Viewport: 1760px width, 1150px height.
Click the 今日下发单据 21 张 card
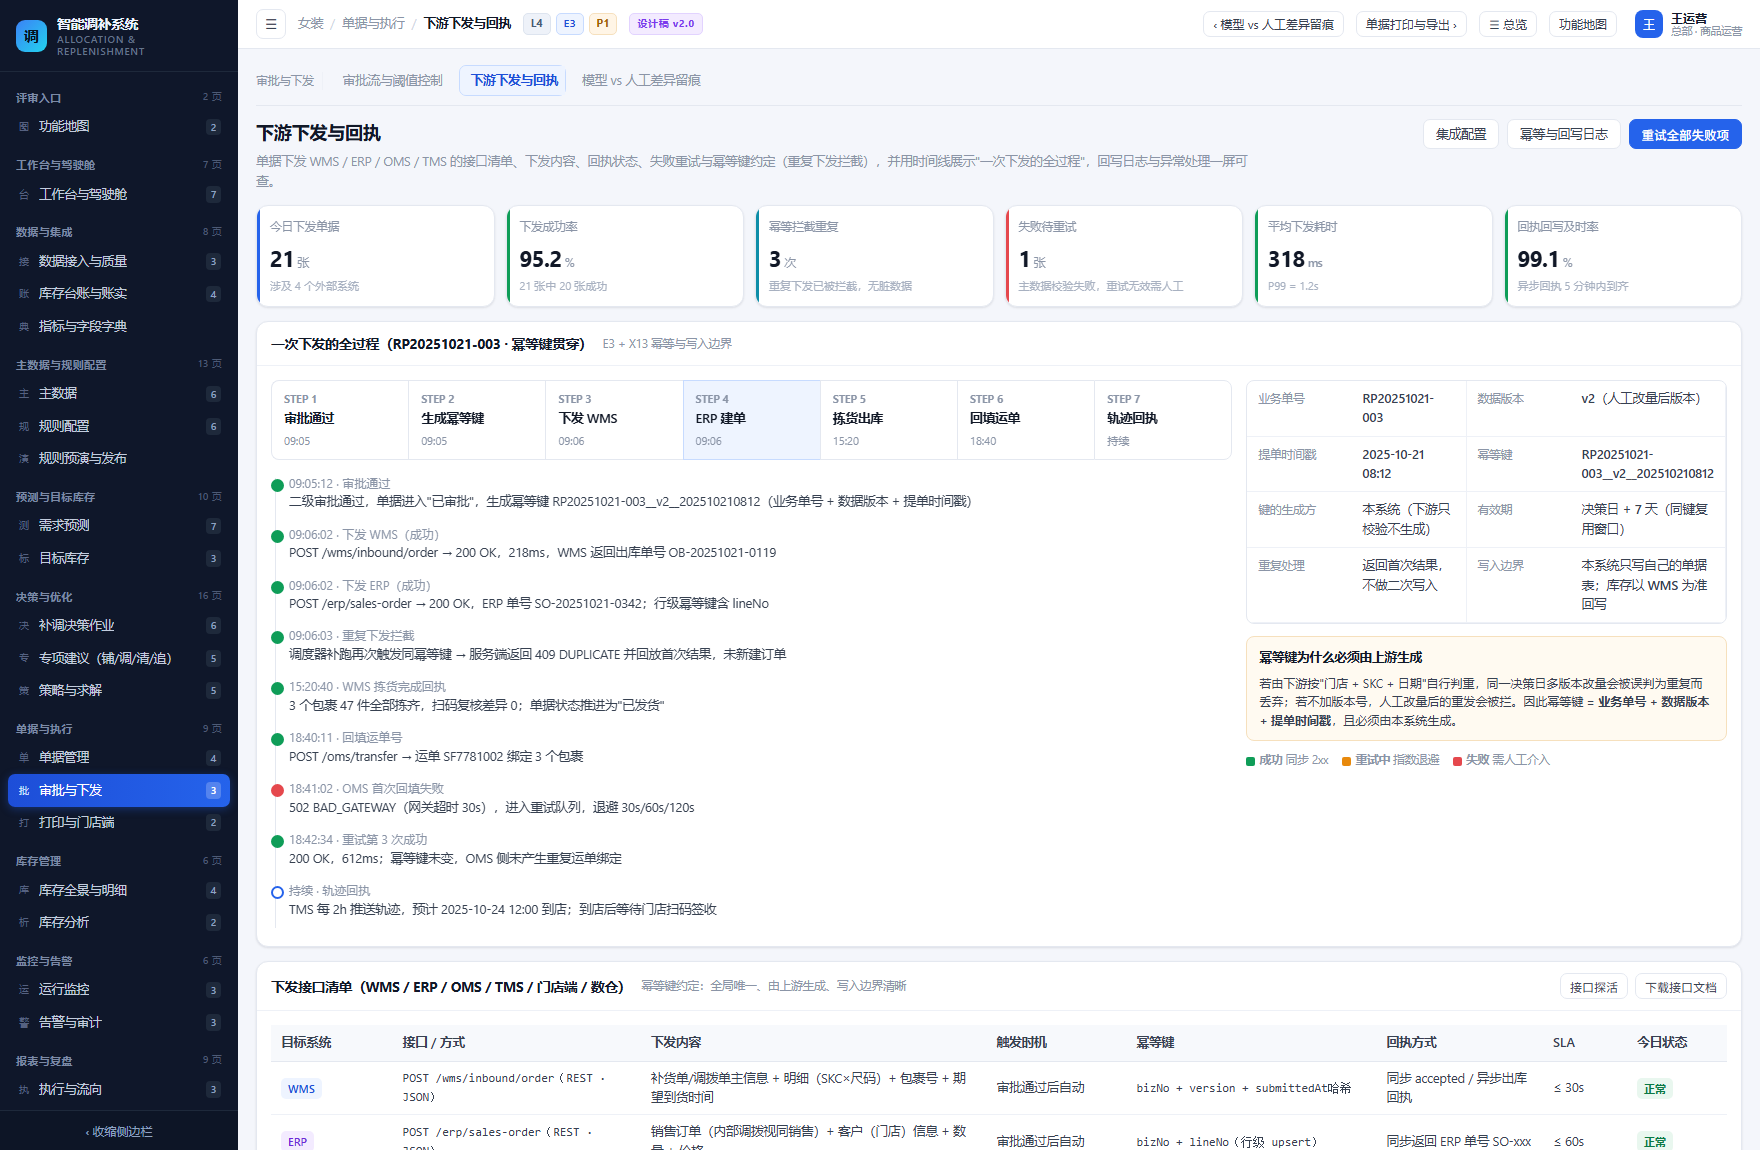376,256
